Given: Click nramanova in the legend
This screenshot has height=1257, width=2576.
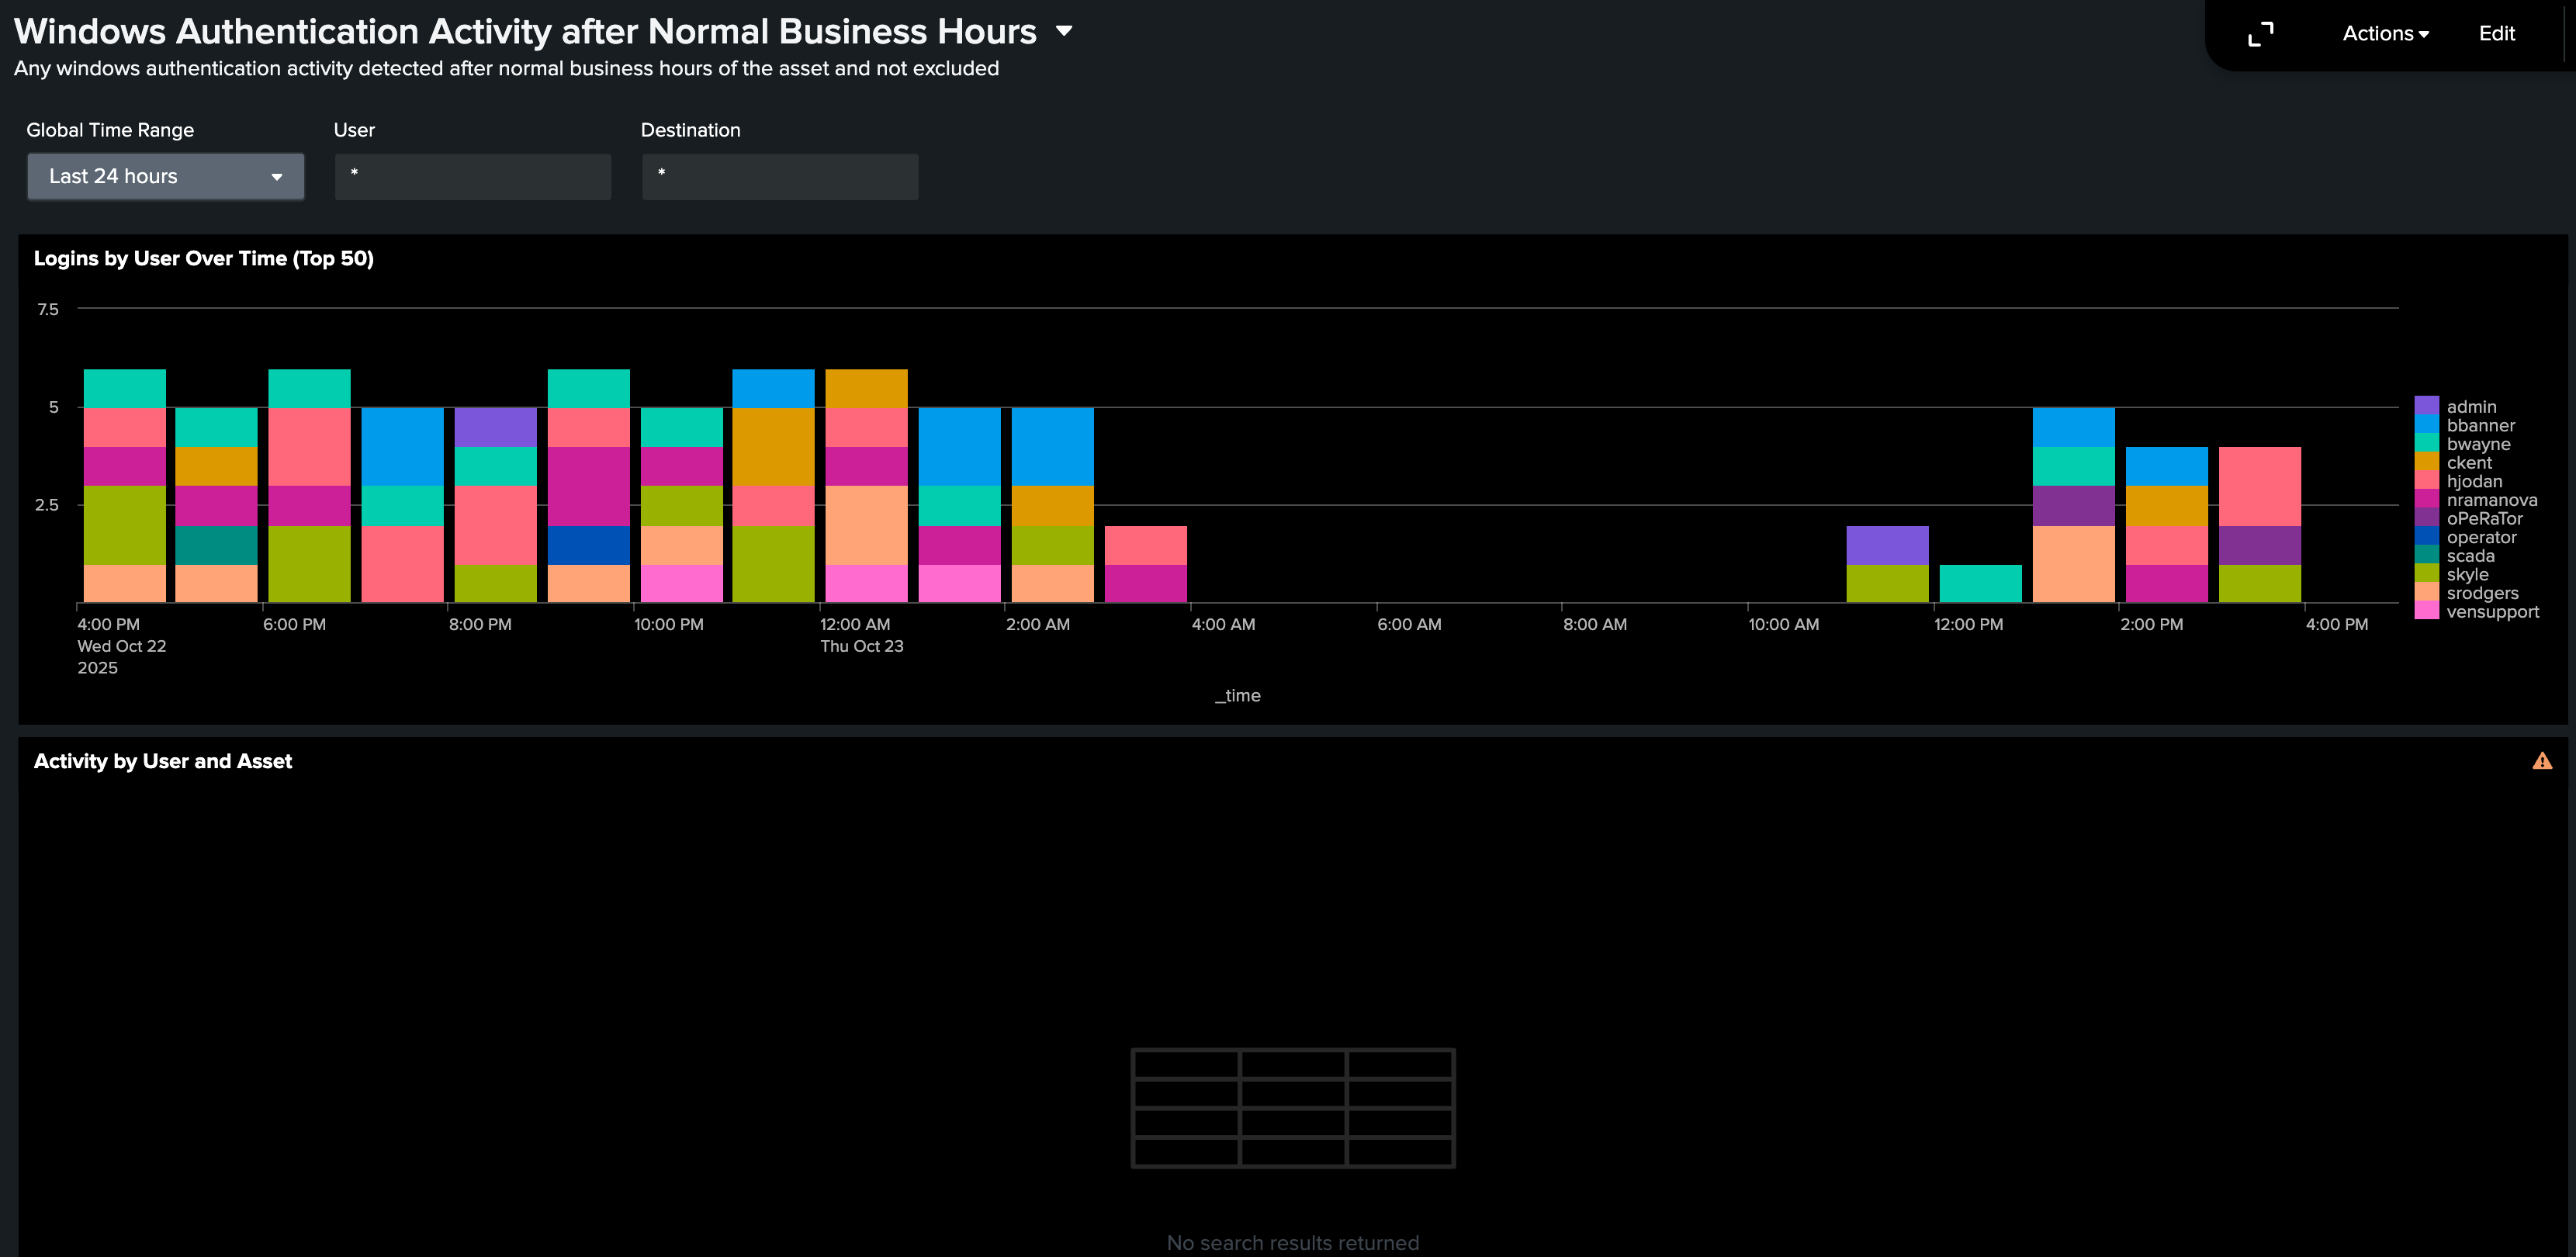Looking at the screenshot, I should pos(2491,500).
